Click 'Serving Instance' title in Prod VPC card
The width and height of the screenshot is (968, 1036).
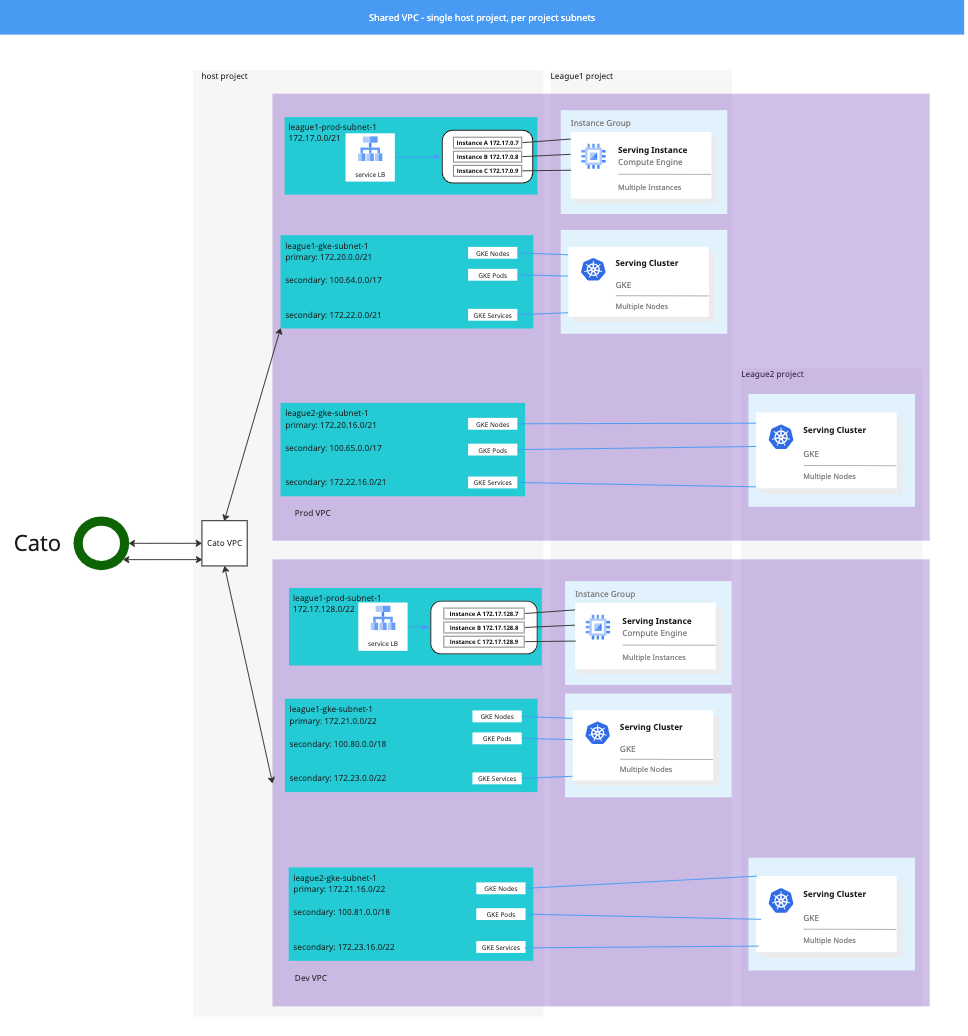point(655,151)
